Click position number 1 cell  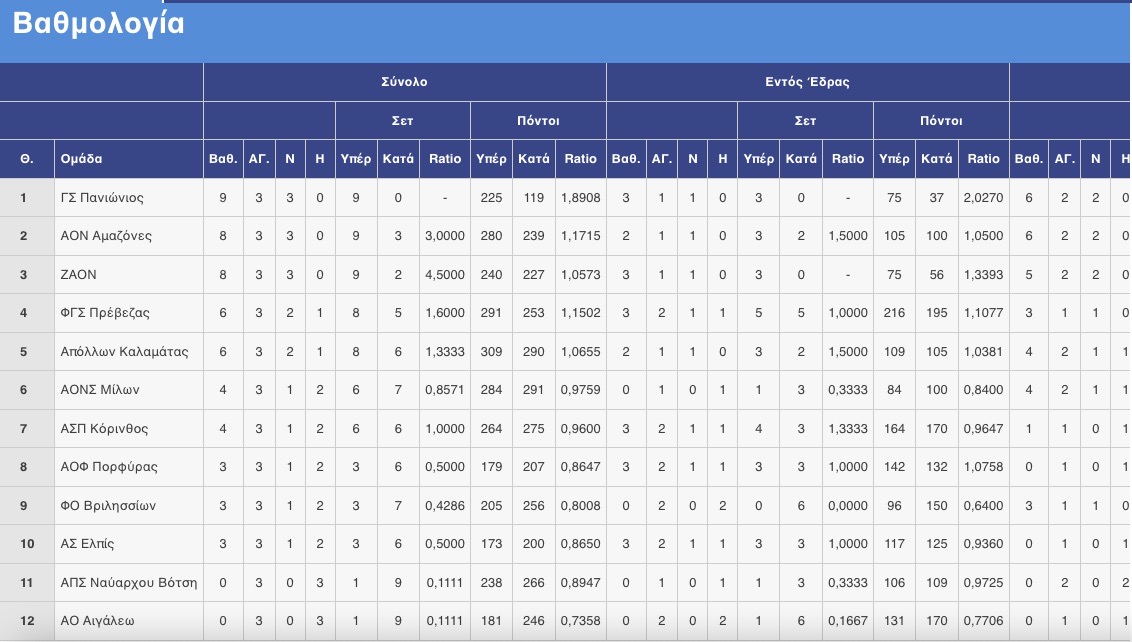(x=27, y=198)
